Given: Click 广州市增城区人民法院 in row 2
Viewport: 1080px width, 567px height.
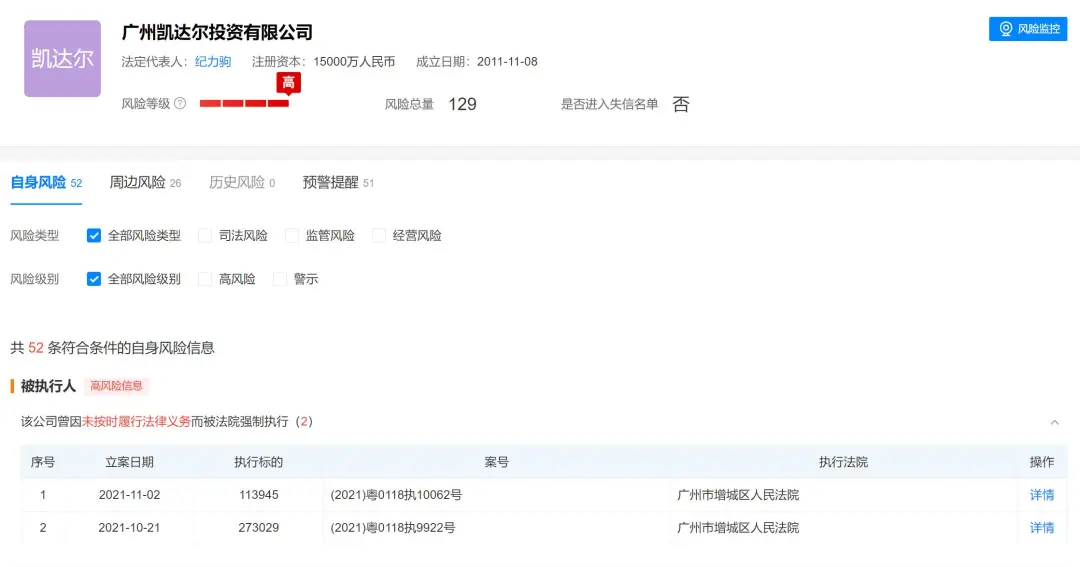Looking at the screenshot, I should [x=738, y=528].
